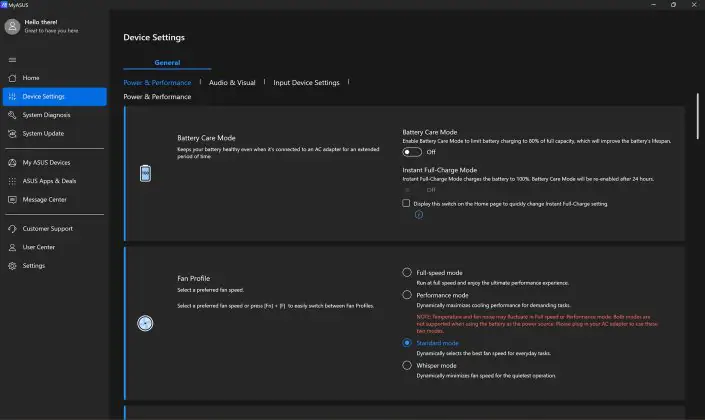
Task: Click the Customer Support headset icon
Action: 12,229
